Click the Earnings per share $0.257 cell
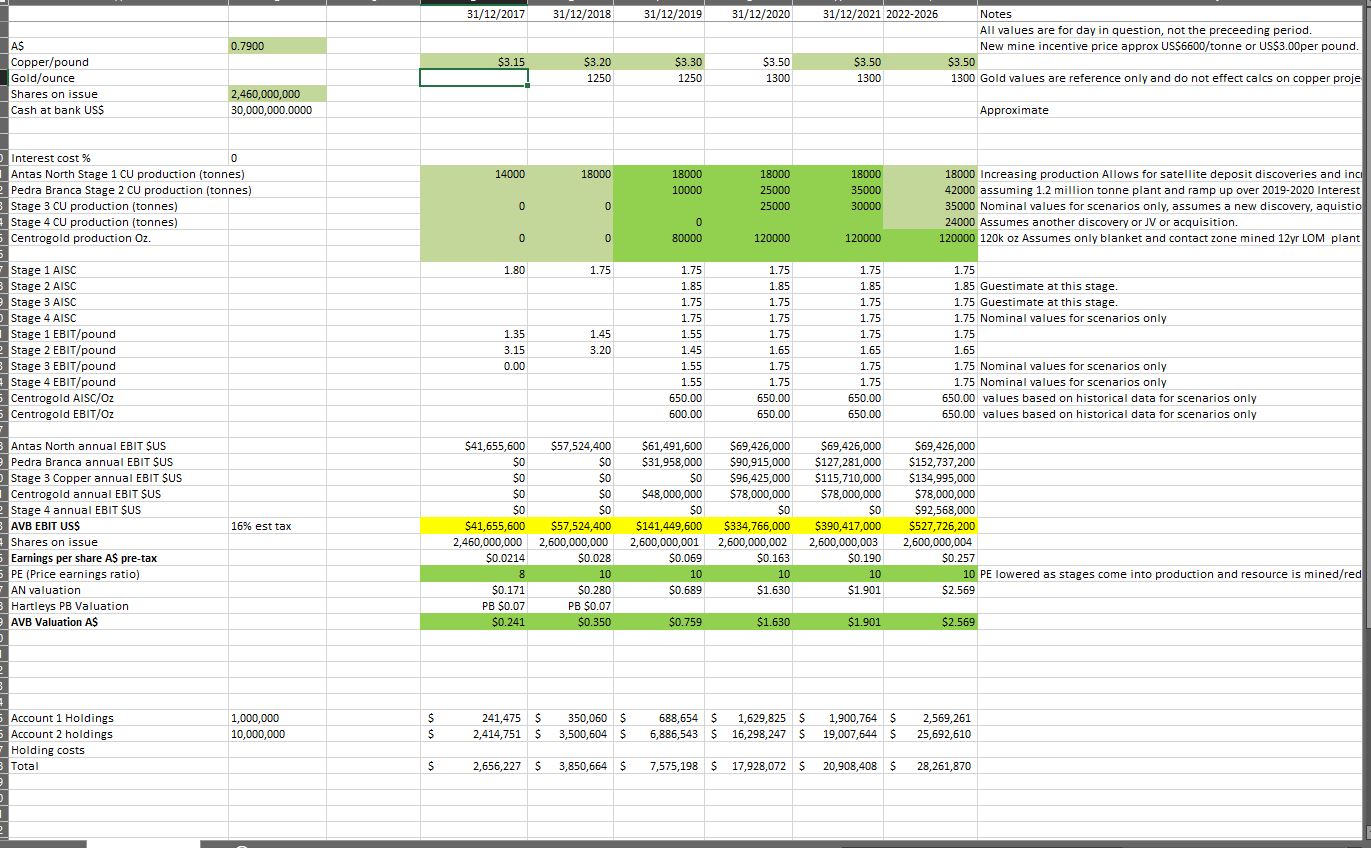This screenshot has height=848, width=1371. pos(931,558)
